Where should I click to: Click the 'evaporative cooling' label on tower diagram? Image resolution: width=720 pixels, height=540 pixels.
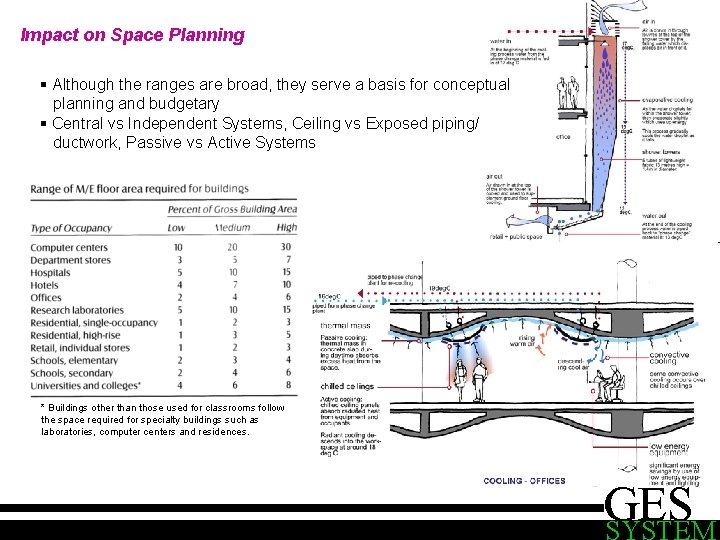click(x=667, y=100)
